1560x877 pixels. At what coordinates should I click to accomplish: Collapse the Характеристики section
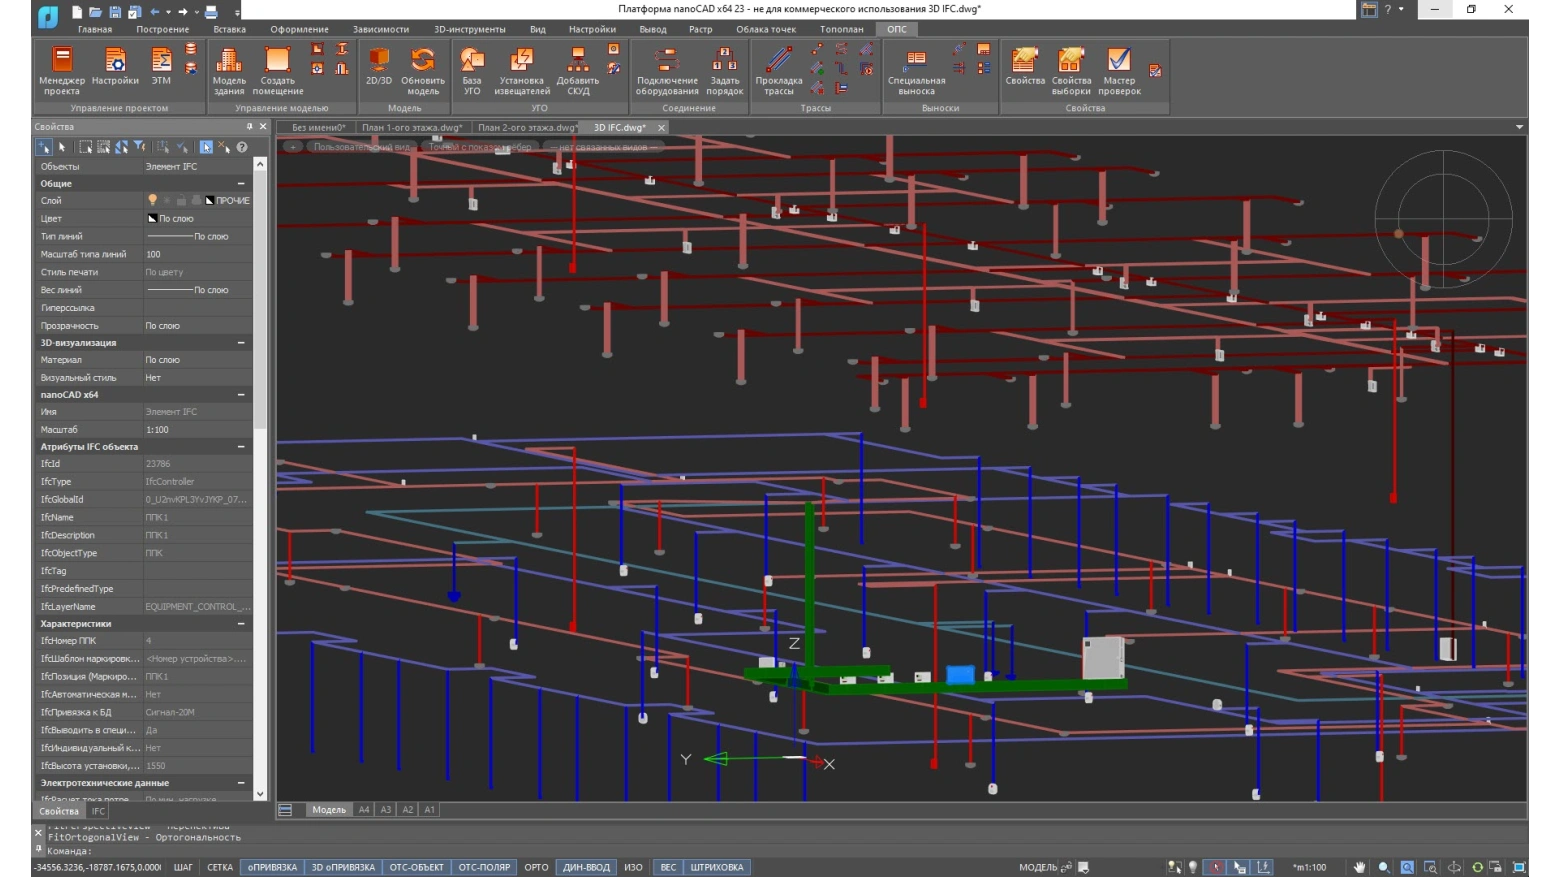click(241, 624)
